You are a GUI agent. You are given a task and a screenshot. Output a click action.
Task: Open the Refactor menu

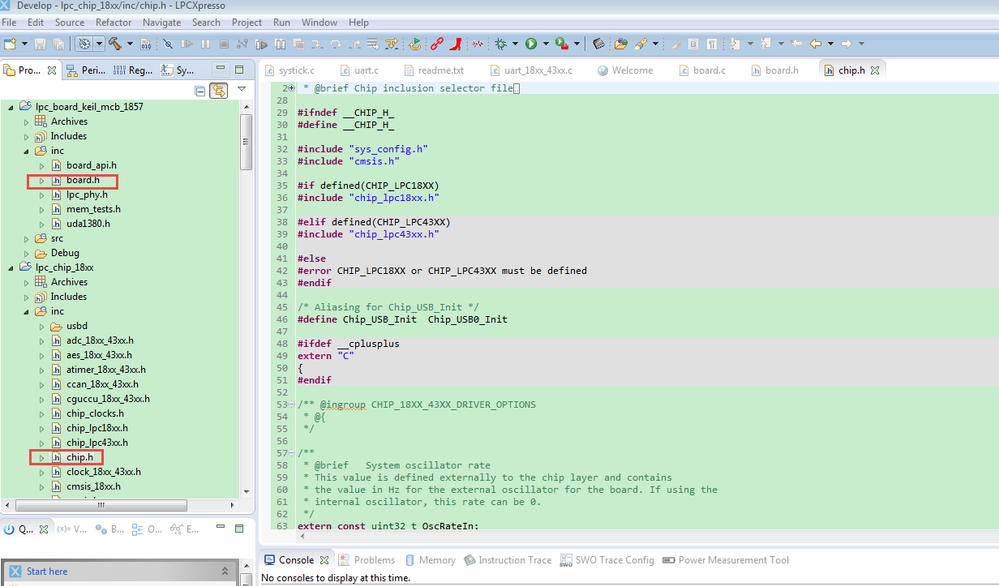113,22
